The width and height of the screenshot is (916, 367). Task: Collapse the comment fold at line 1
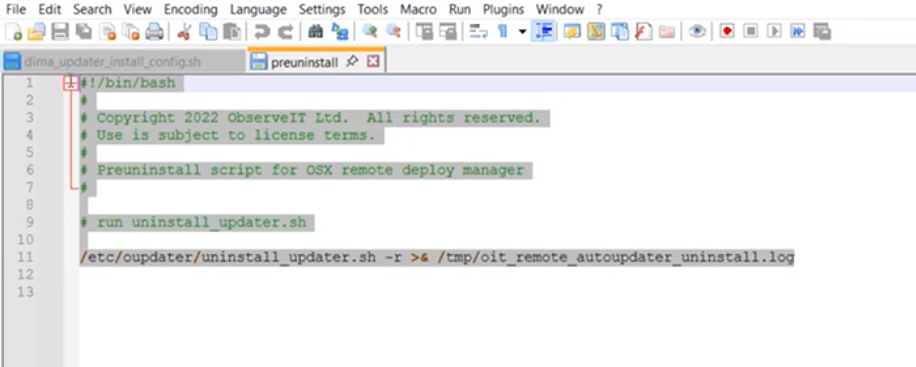click(x=71, y=84)
